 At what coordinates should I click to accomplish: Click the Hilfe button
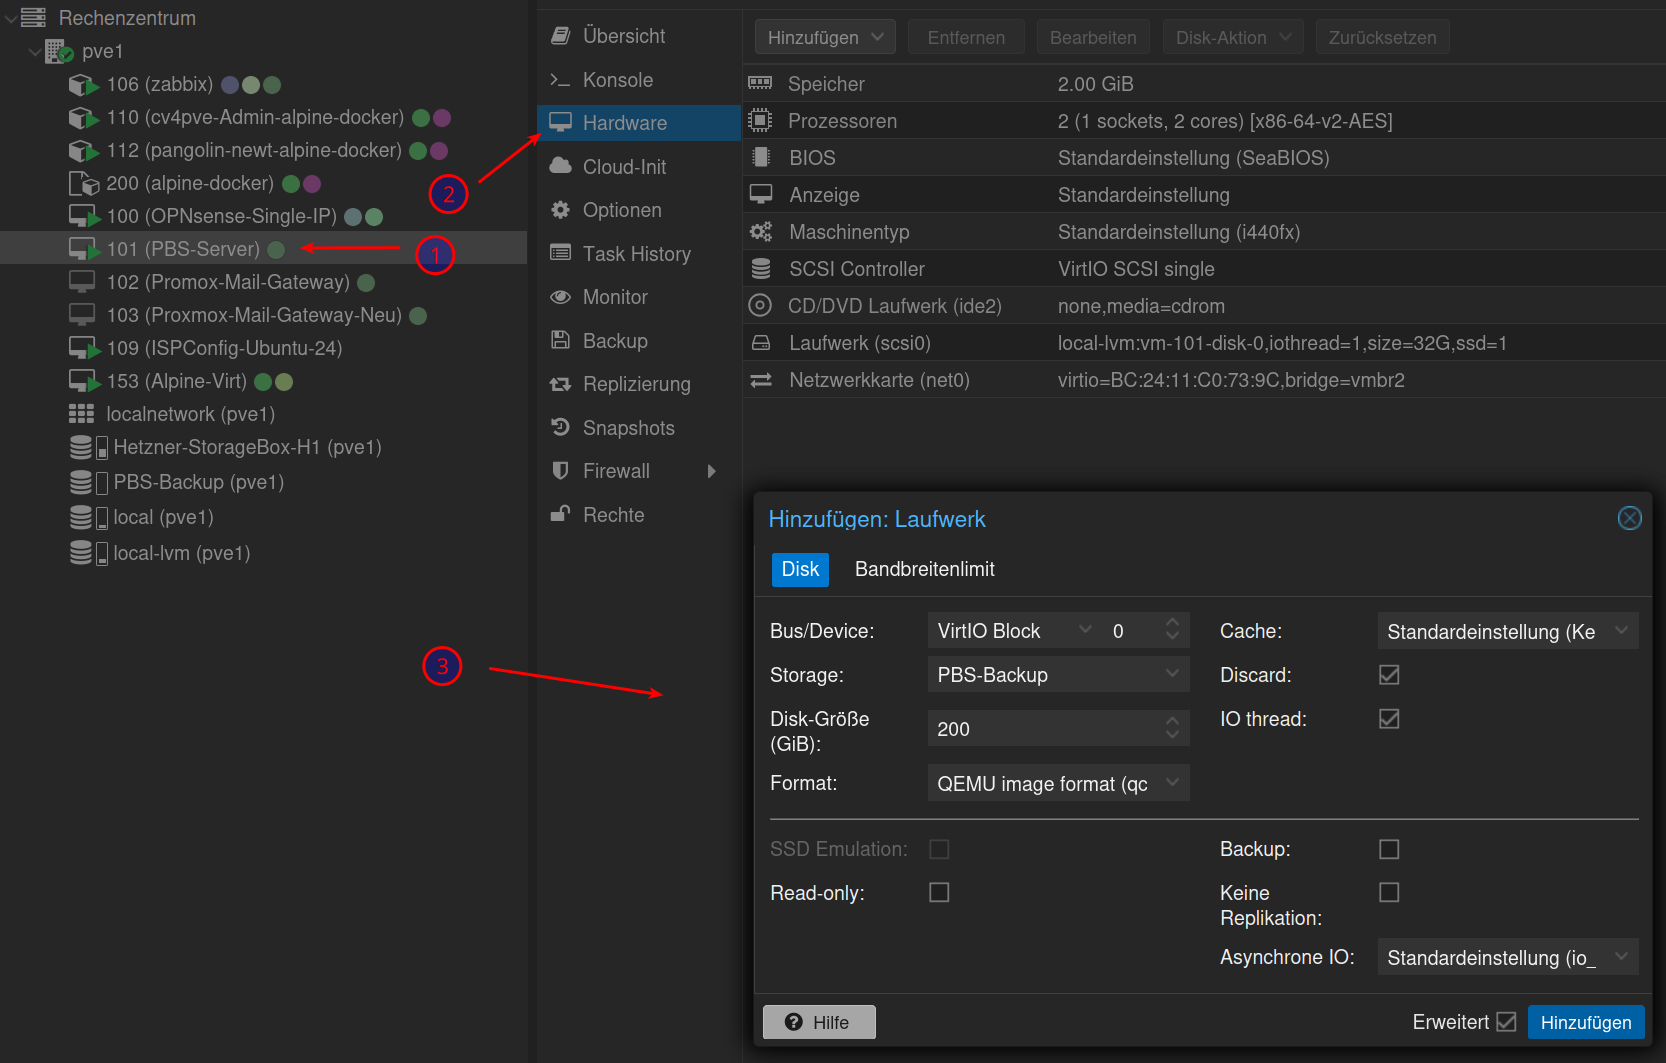click(x=819, y=1022)
